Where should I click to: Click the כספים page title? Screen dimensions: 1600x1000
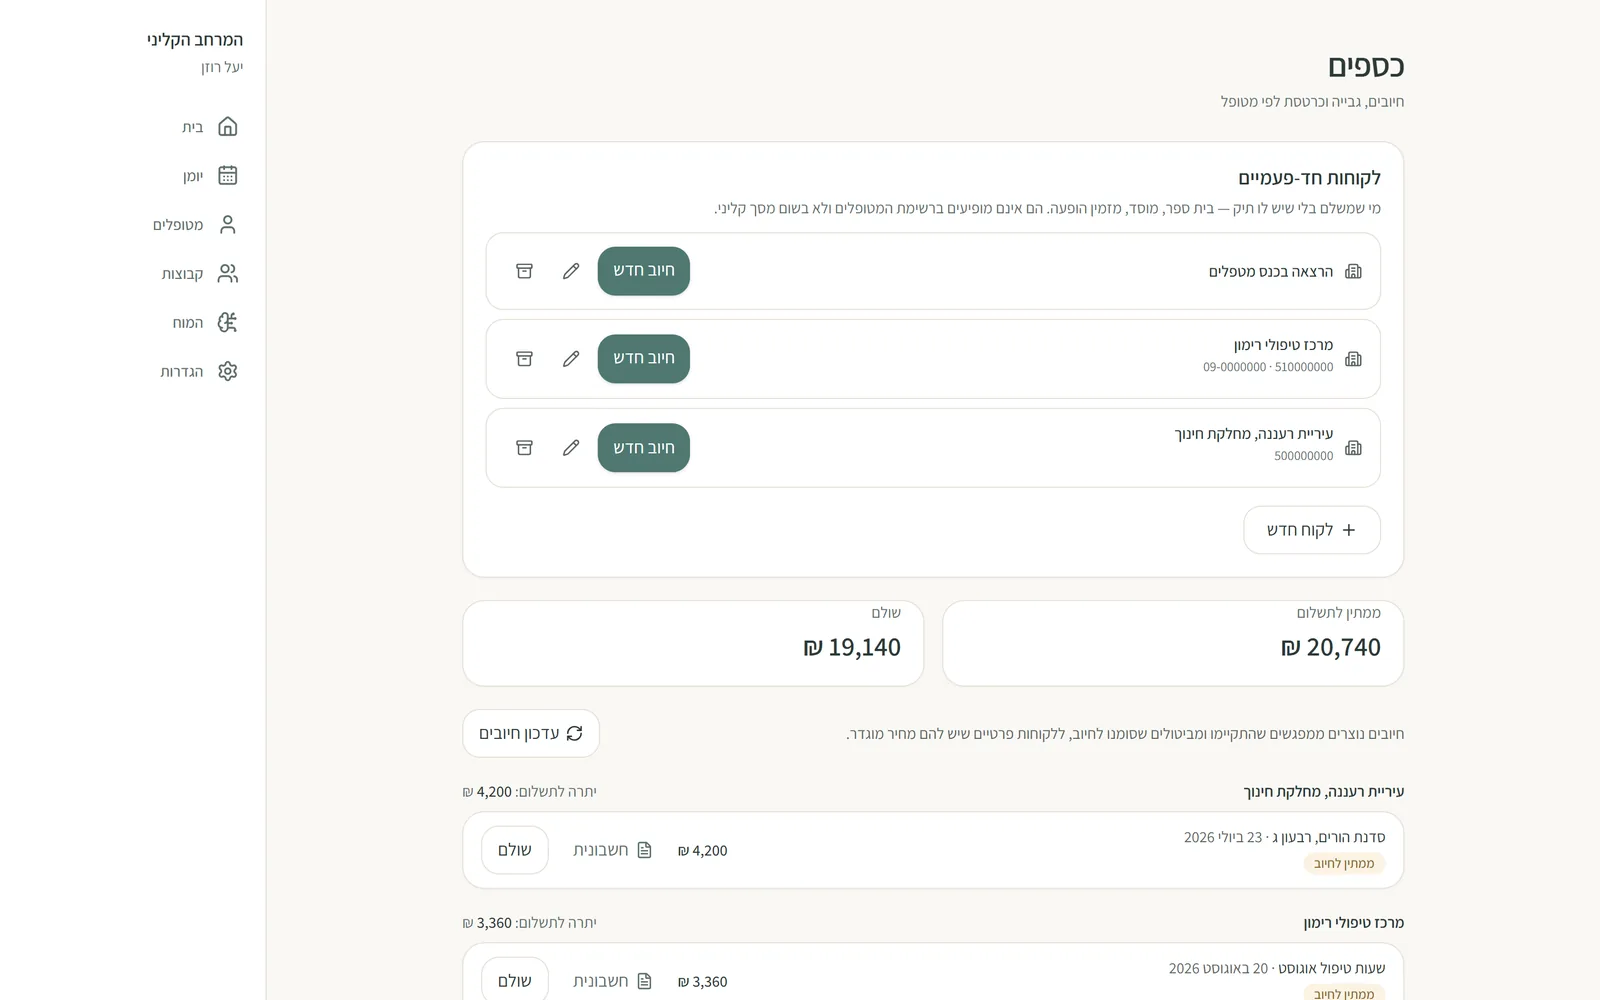1366,67
